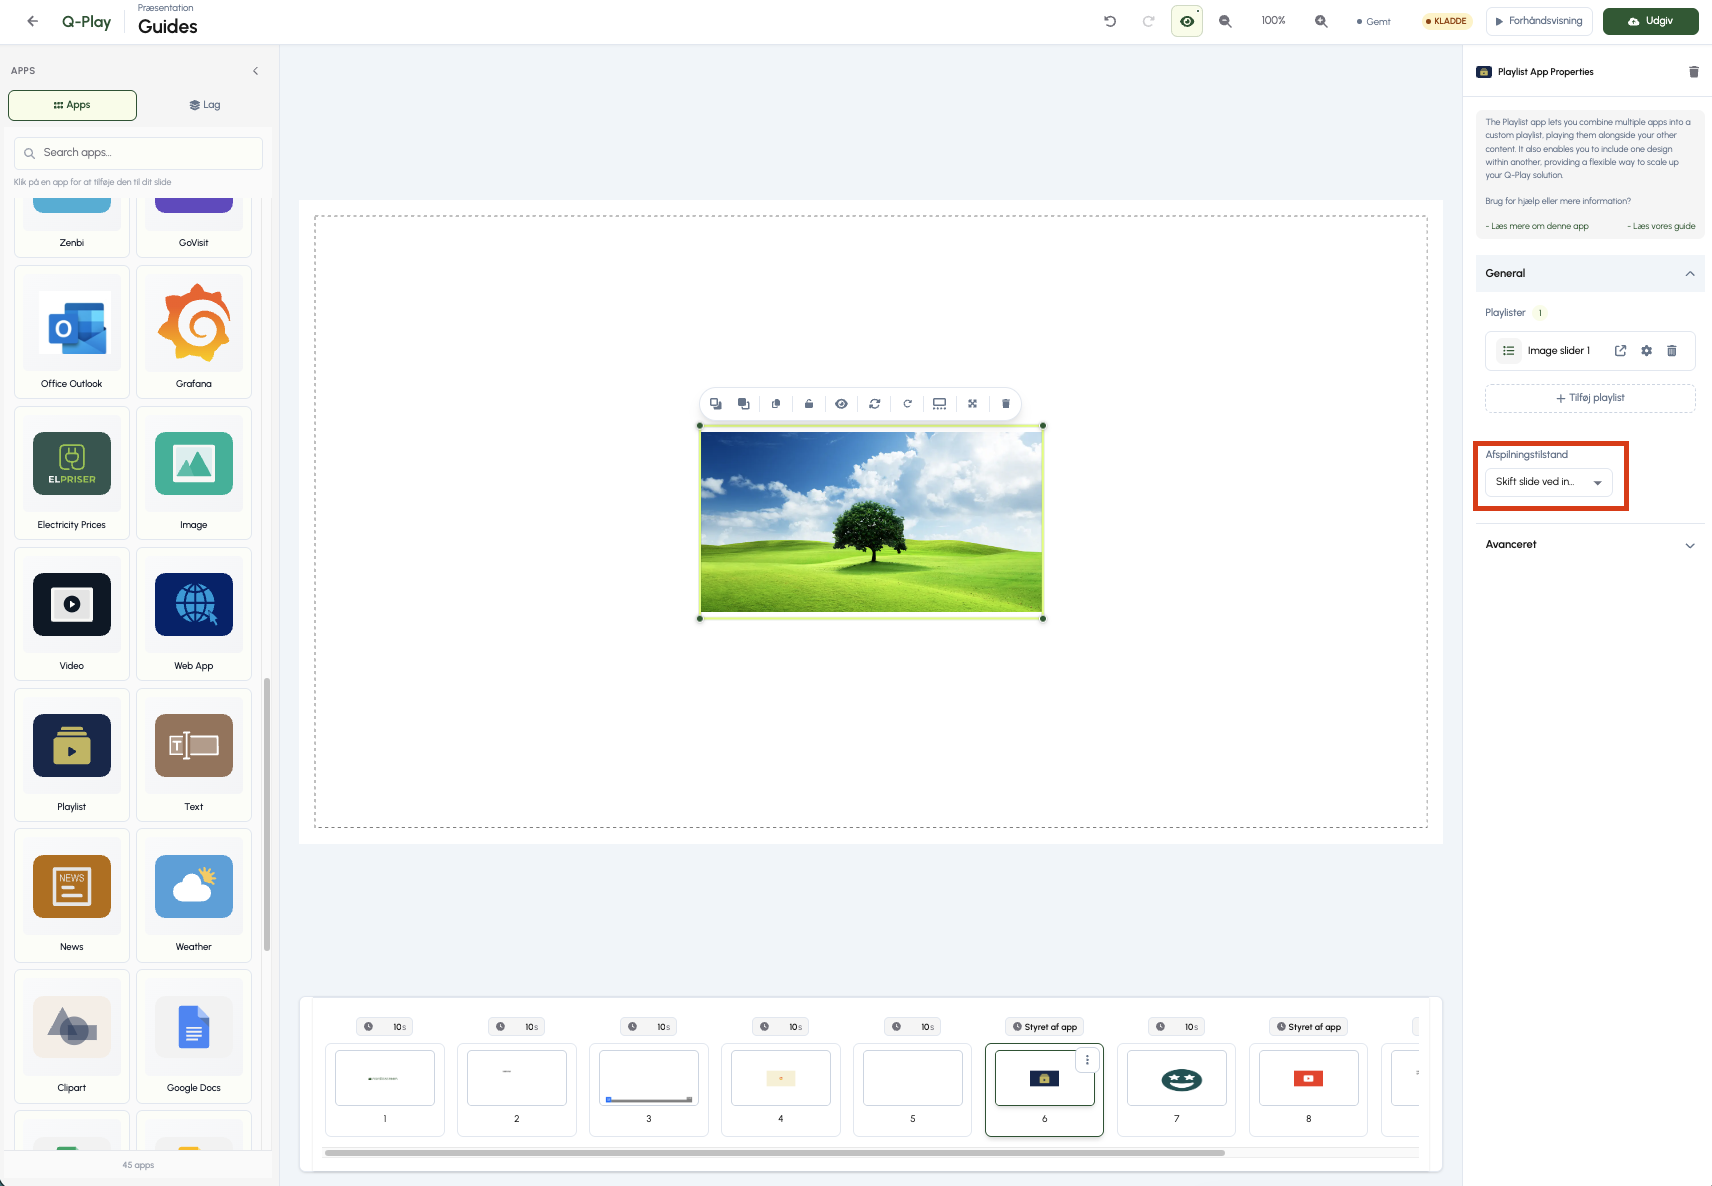Toggle visibility of selected element

[x=842, y=404]
